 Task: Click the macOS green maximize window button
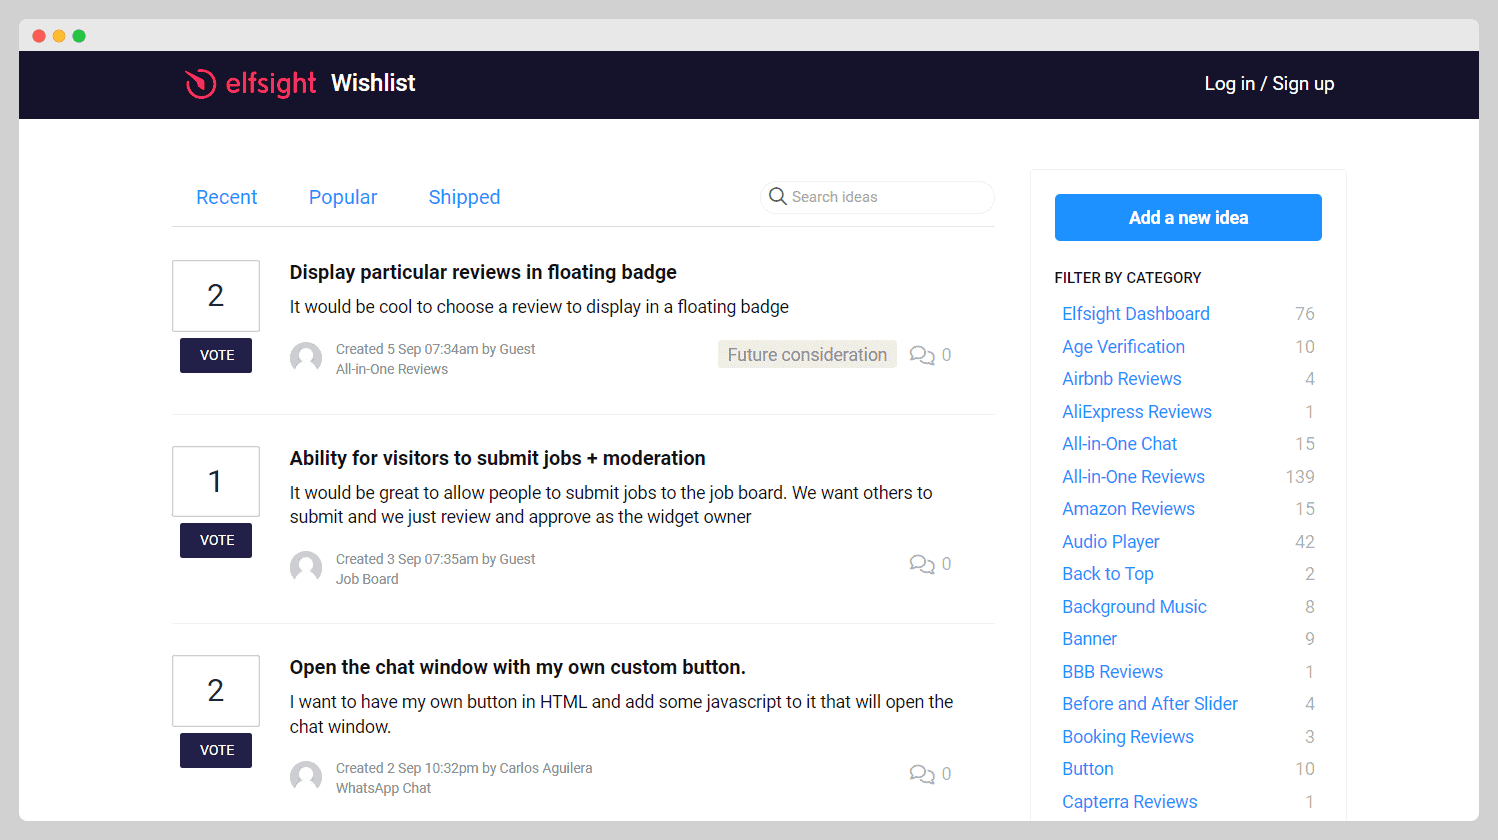tap(79, 36)
